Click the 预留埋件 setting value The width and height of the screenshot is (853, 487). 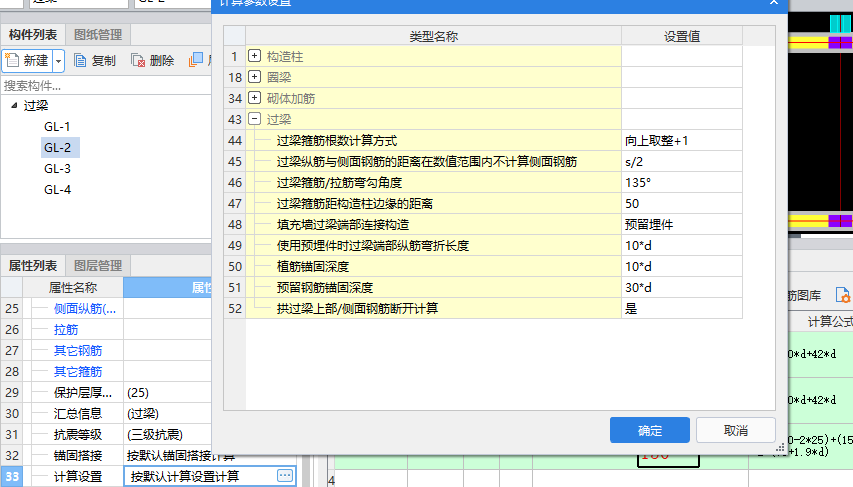pos(682,224)
